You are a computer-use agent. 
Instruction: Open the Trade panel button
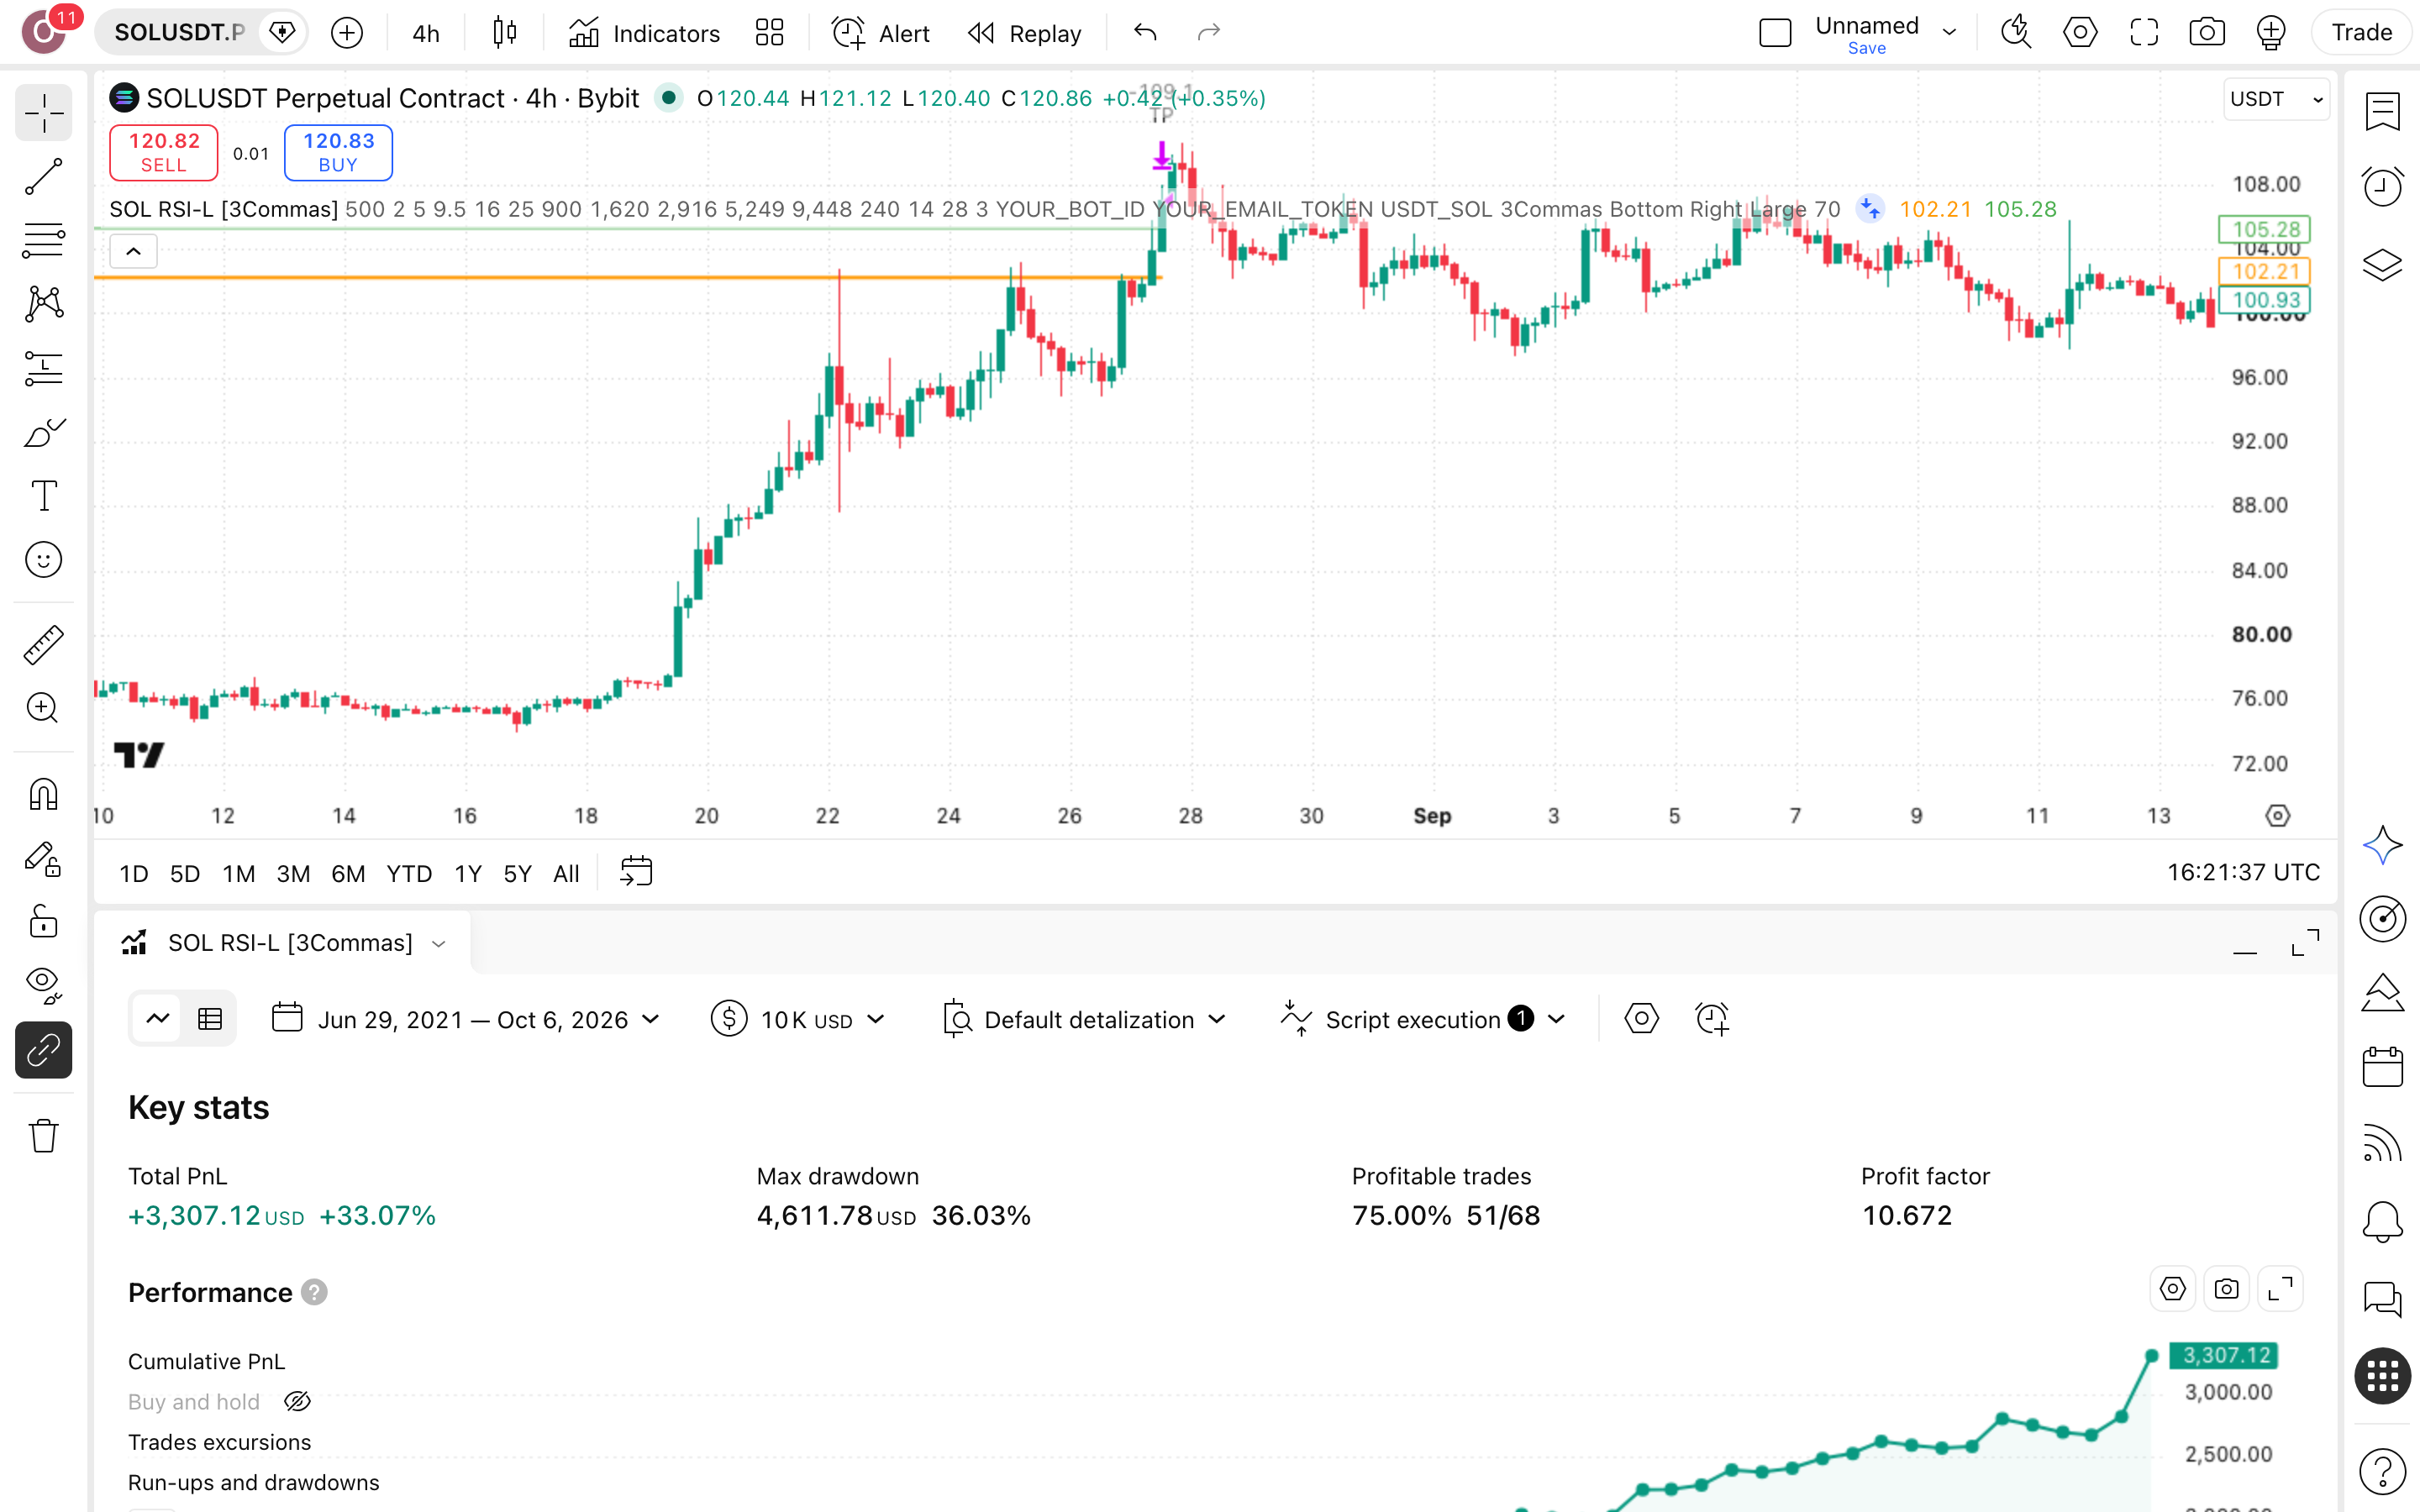[2361, 33]
